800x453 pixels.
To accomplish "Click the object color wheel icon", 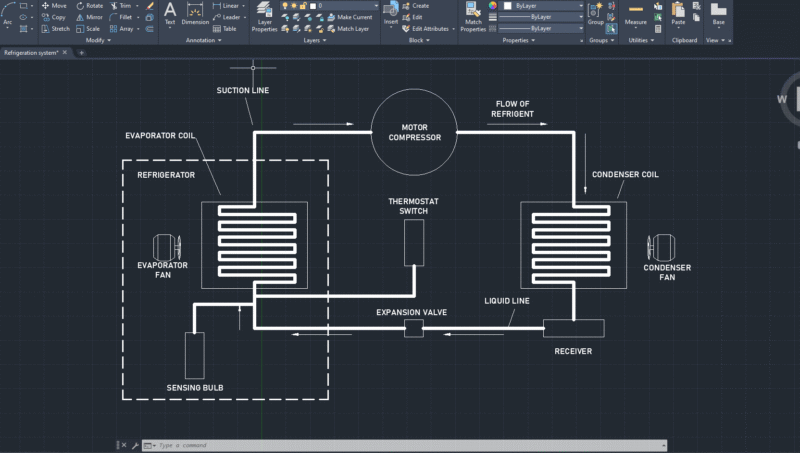I will (492, 6).
